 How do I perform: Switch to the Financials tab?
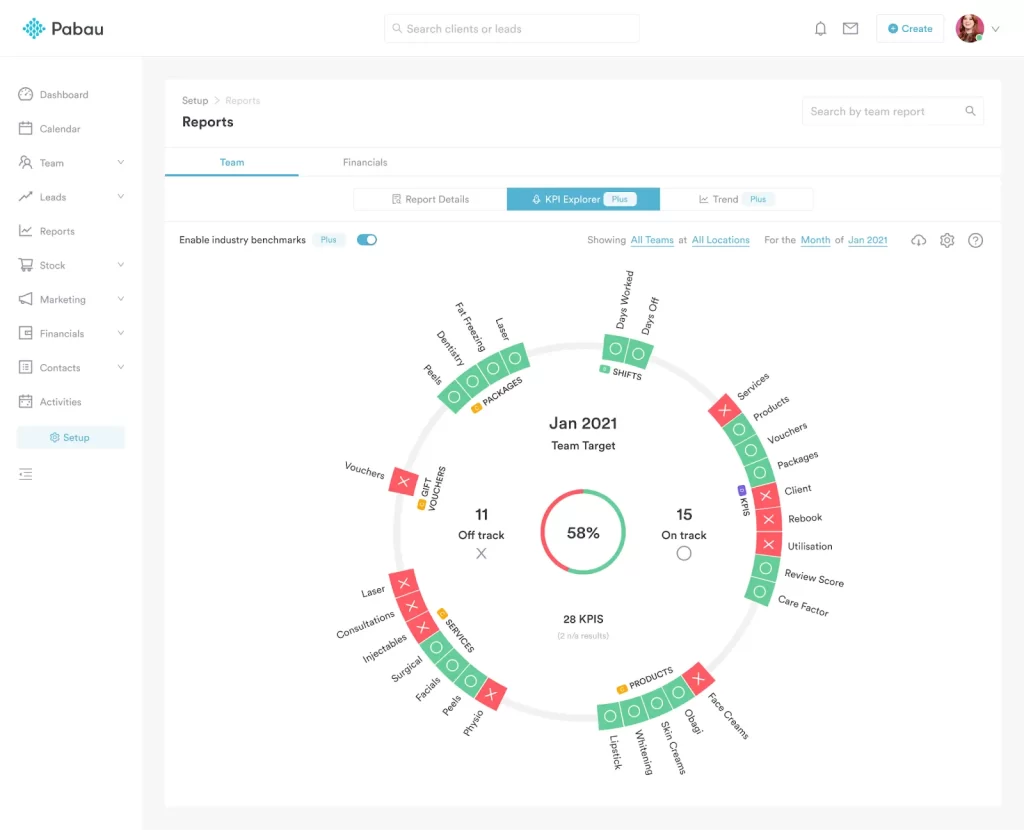tap(365, 162)
